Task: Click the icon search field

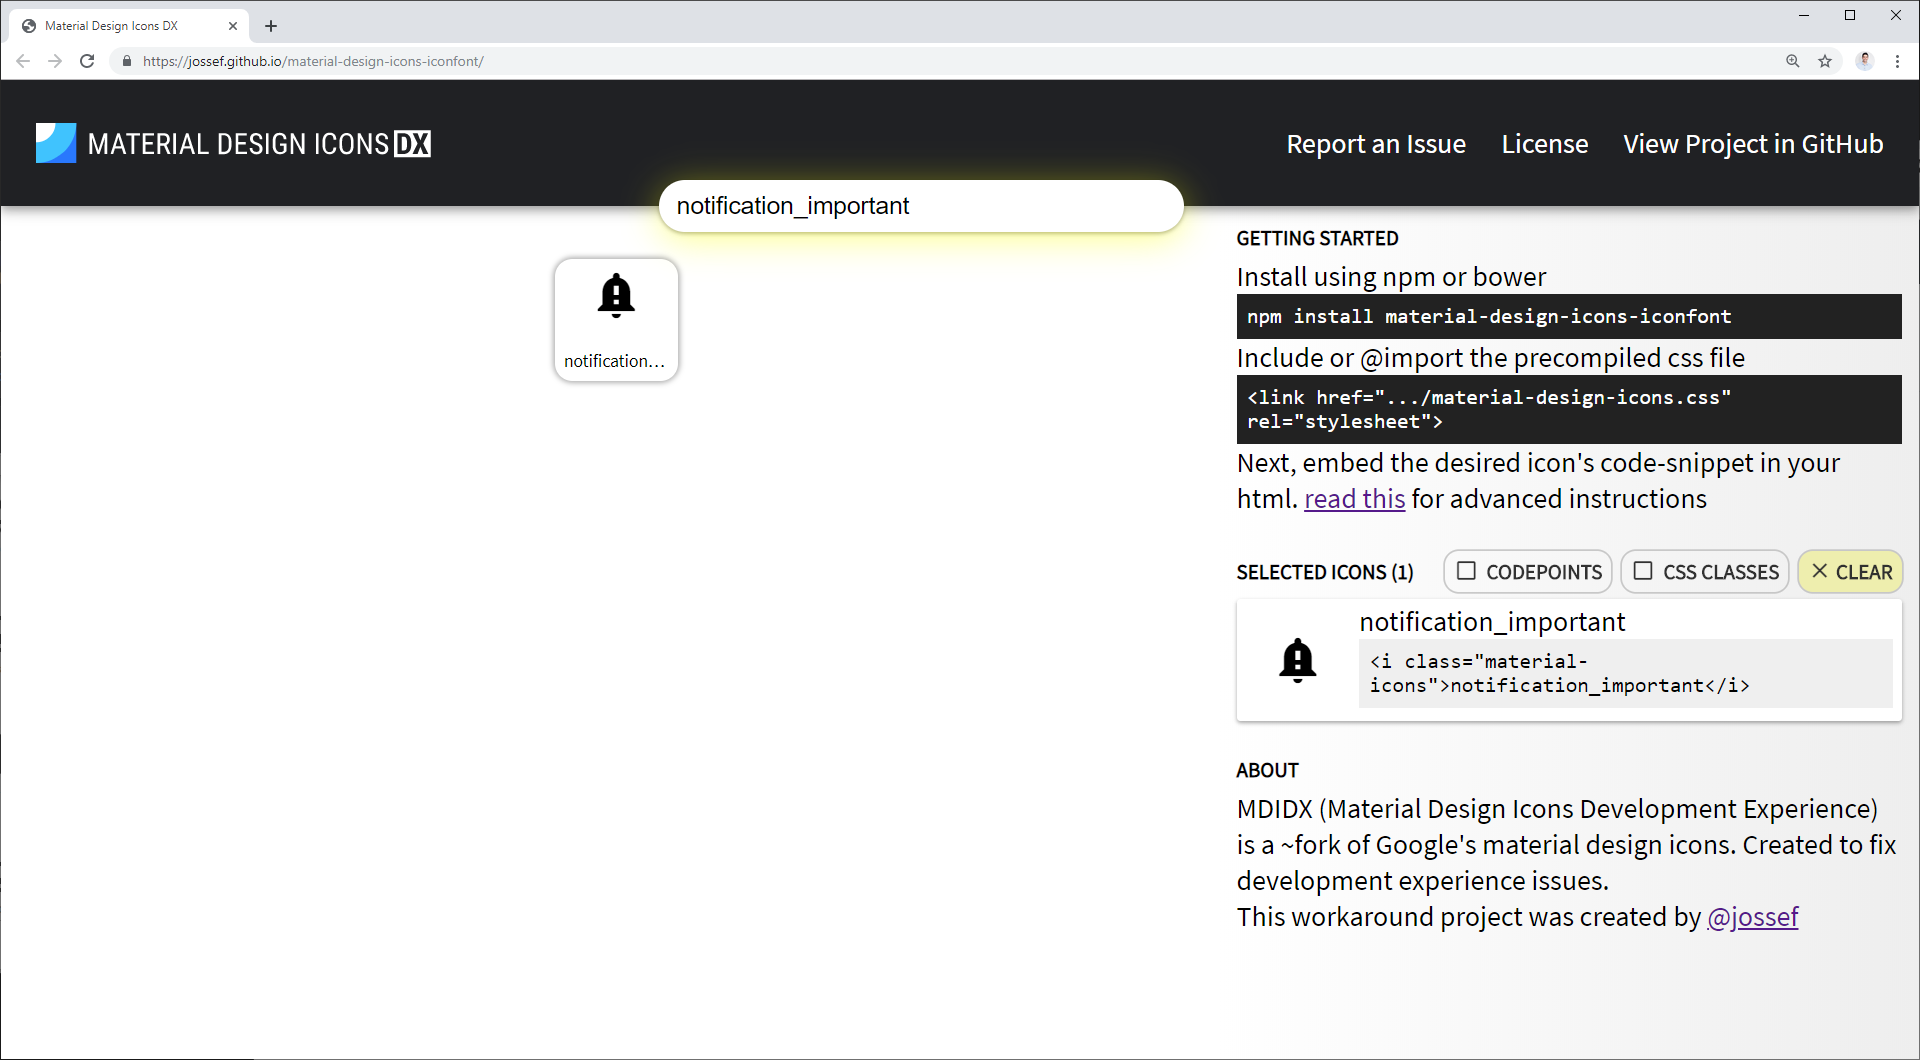Action: pos(921,206)
